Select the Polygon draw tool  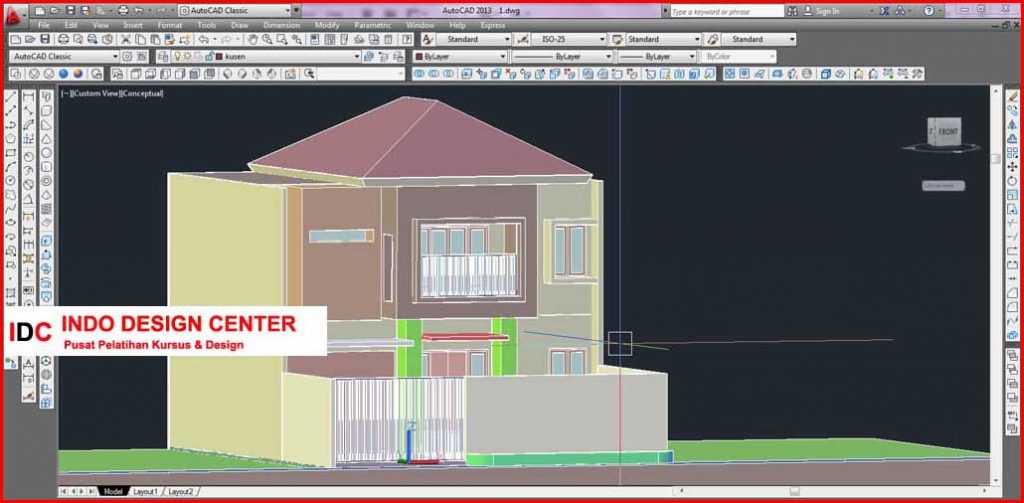click(11, 139)
